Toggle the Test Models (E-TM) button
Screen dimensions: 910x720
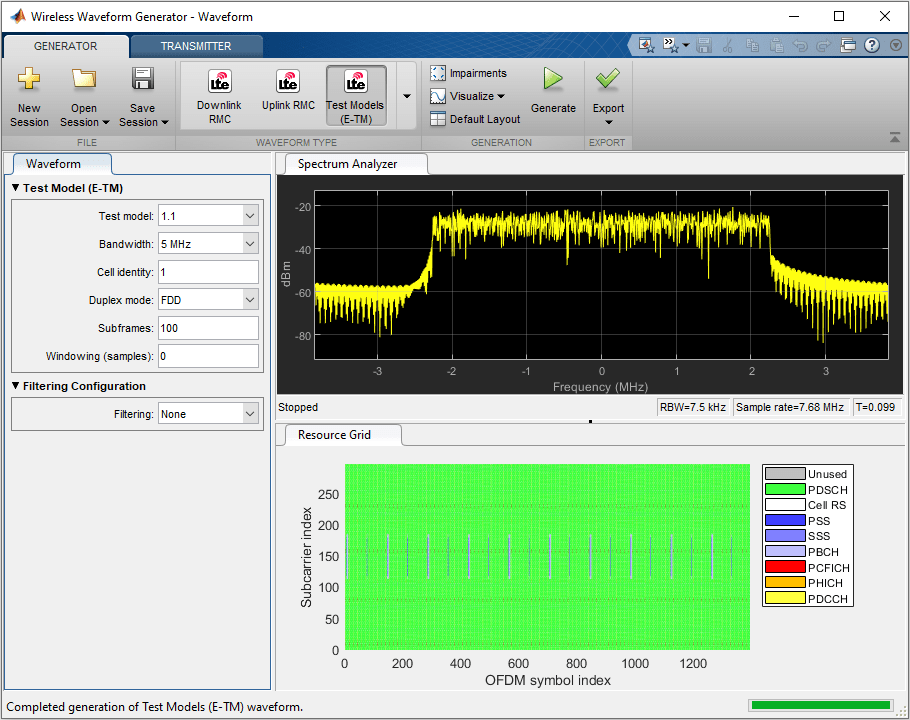click(355, 96)
